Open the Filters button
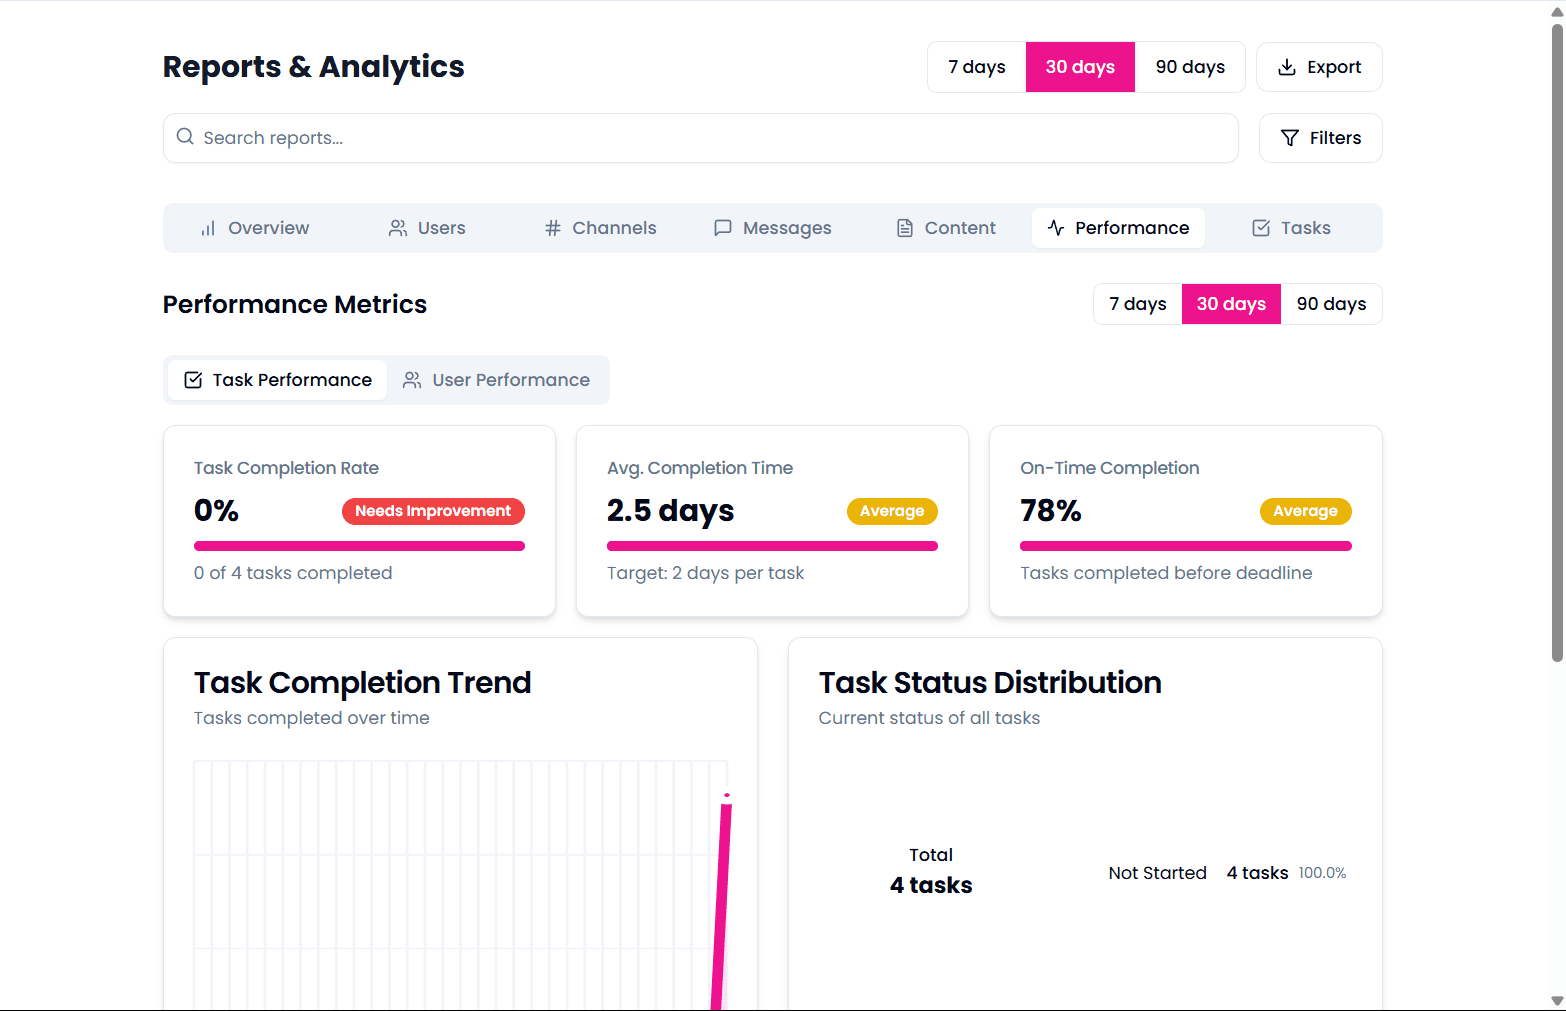1566x1011 pixels. click(x=1320, y=138)
